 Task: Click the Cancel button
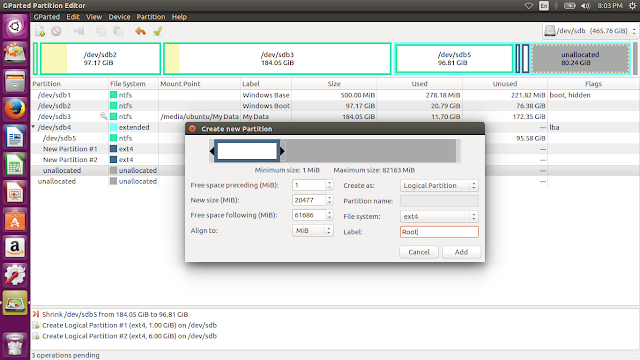(x=419, y=252)
